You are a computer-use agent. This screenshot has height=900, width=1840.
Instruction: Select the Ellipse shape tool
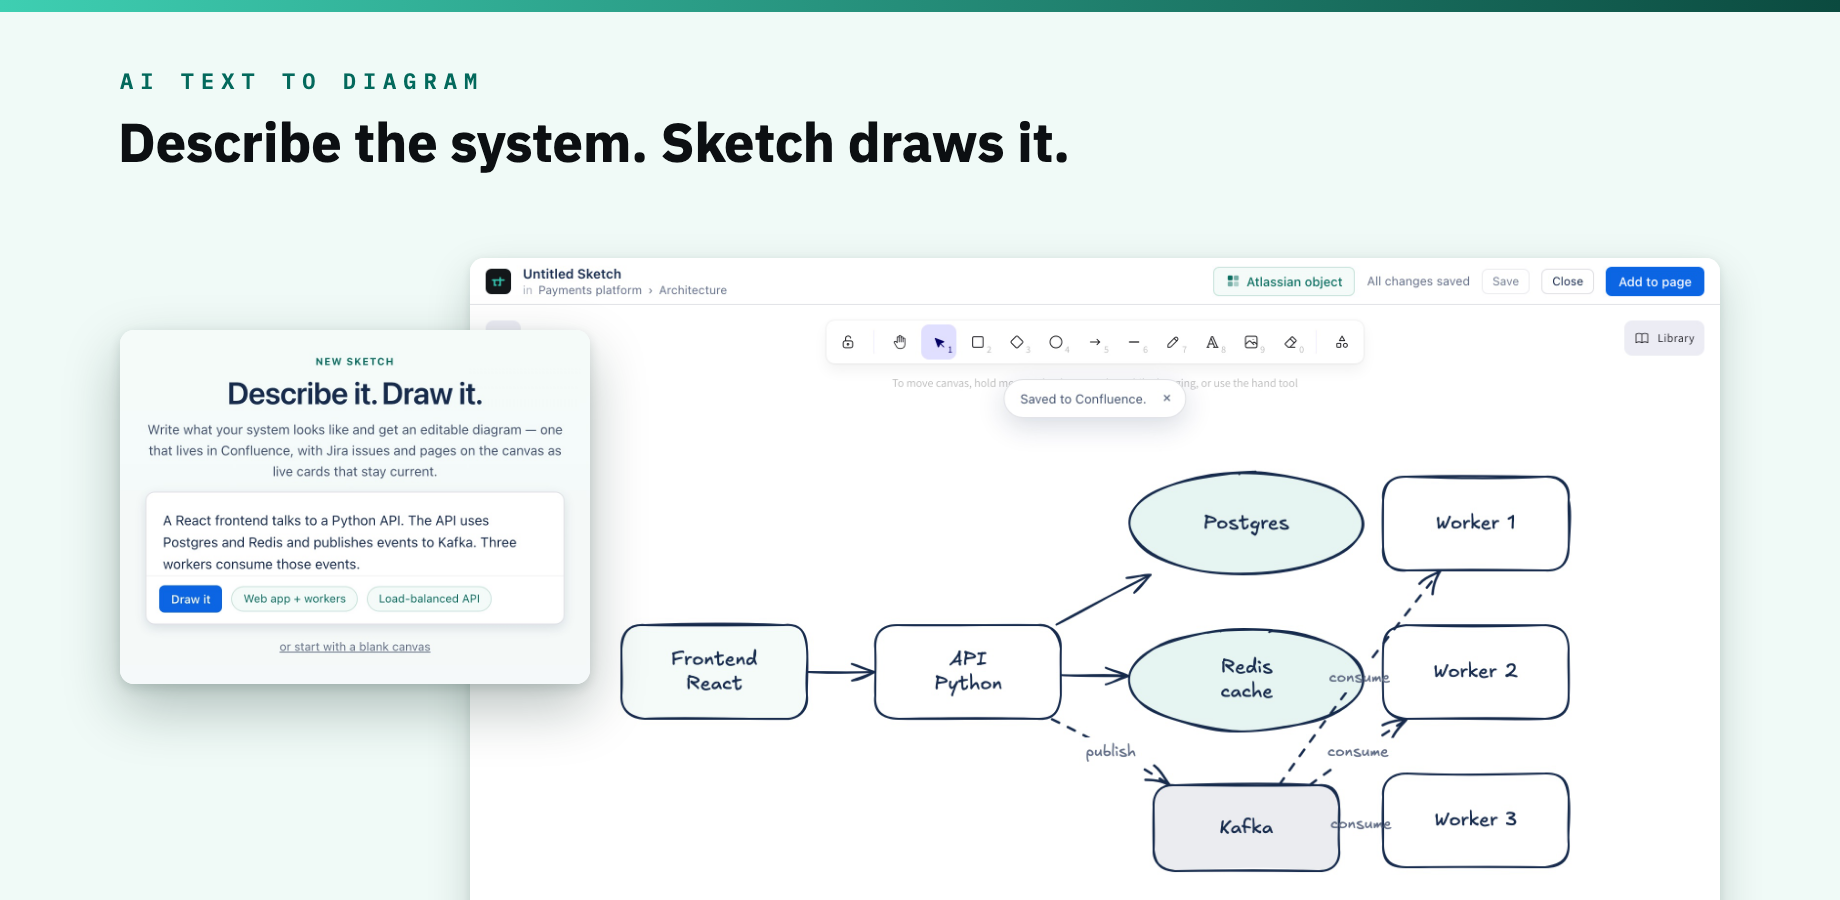point(1056,342)
